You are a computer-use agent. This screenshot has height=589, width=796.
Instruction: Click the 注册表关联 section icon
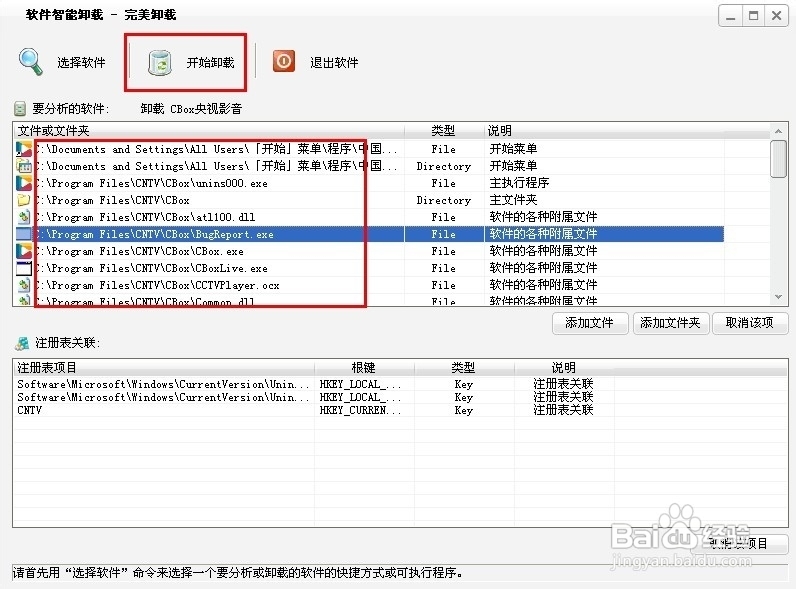point(22,343)
